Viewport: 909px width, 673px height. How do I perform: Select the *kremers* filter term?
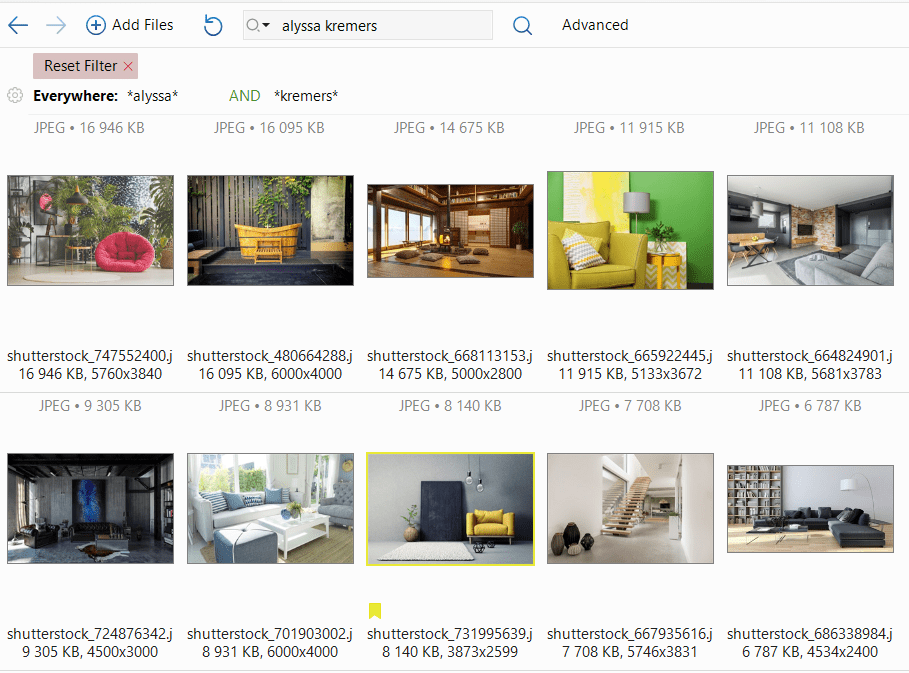pos(306,96)
